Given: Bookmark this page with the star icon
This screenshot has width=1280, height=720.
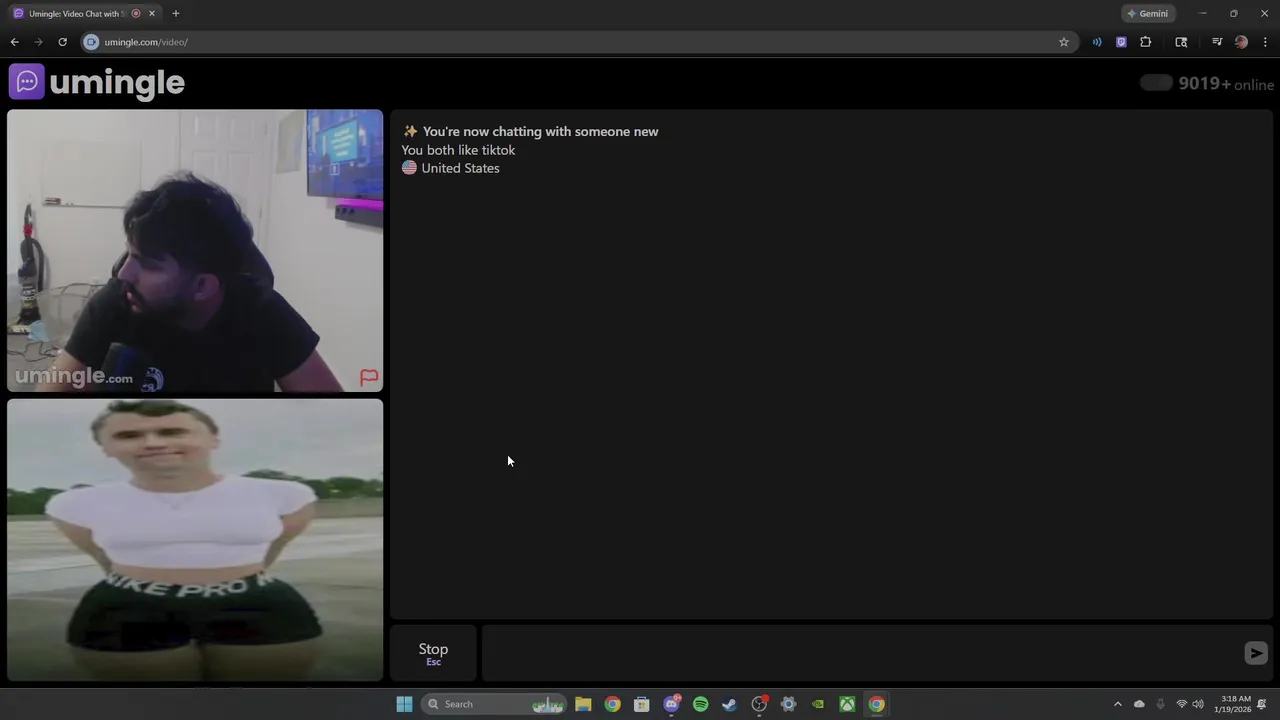Looking at the screenshot, I should click(1064, 42).
